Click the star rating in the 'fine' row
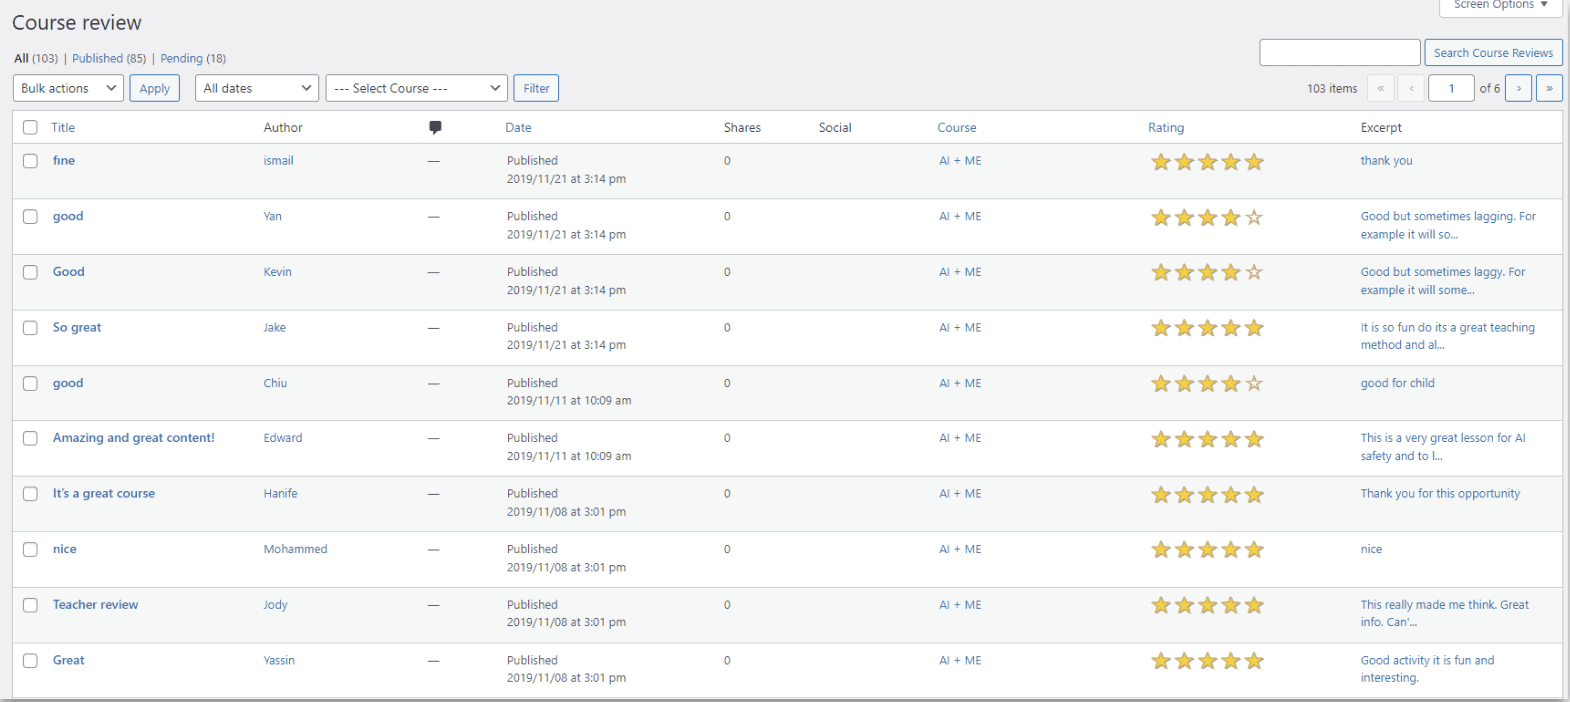 (x=1207, y=162)
